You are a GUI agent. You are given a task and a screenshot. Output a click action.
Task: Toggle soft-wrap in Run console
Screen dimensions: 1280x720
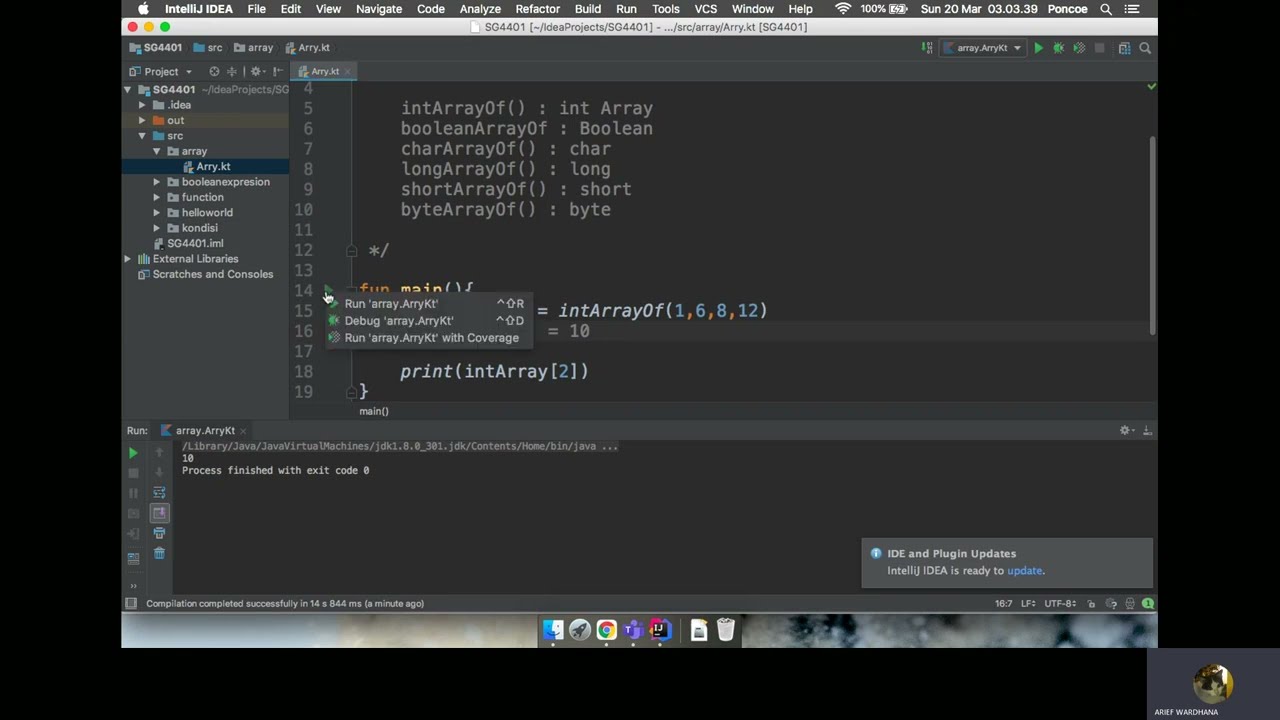pyautogui.click(x=159, y=492)
